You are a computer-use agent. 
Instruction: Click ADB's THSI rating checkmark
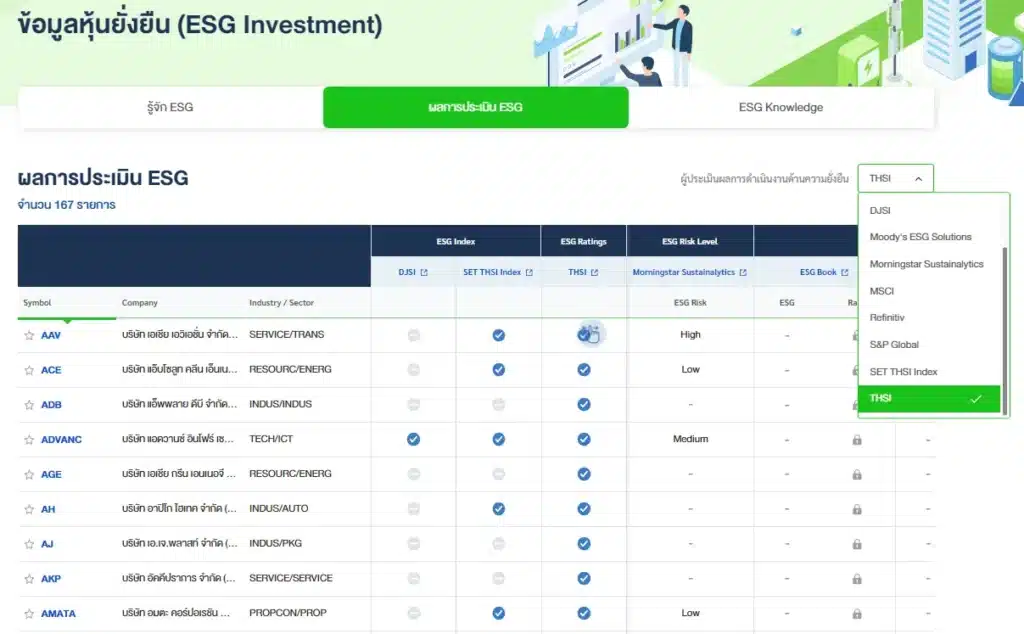point(584,405)
